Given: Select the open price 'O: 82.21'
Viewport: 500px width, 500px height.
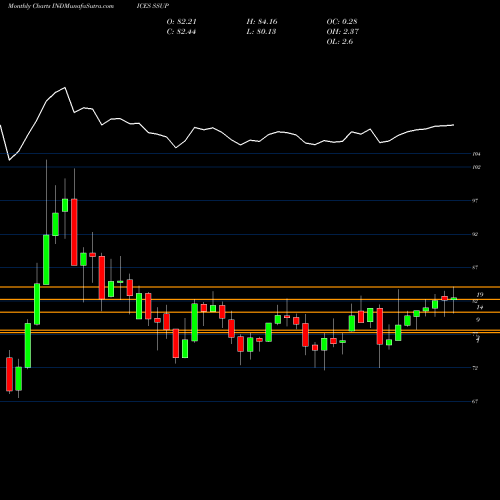Looking at the screenshot, I should coord(181,22).
